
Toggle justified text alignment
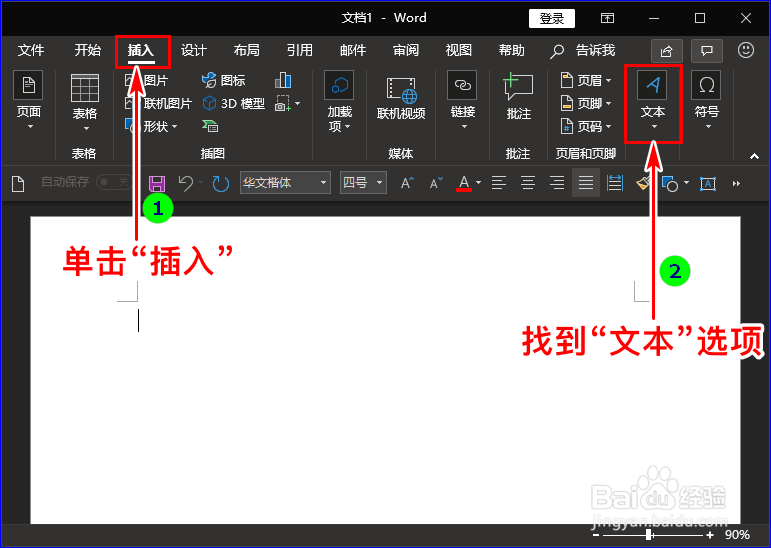(586, 183)
